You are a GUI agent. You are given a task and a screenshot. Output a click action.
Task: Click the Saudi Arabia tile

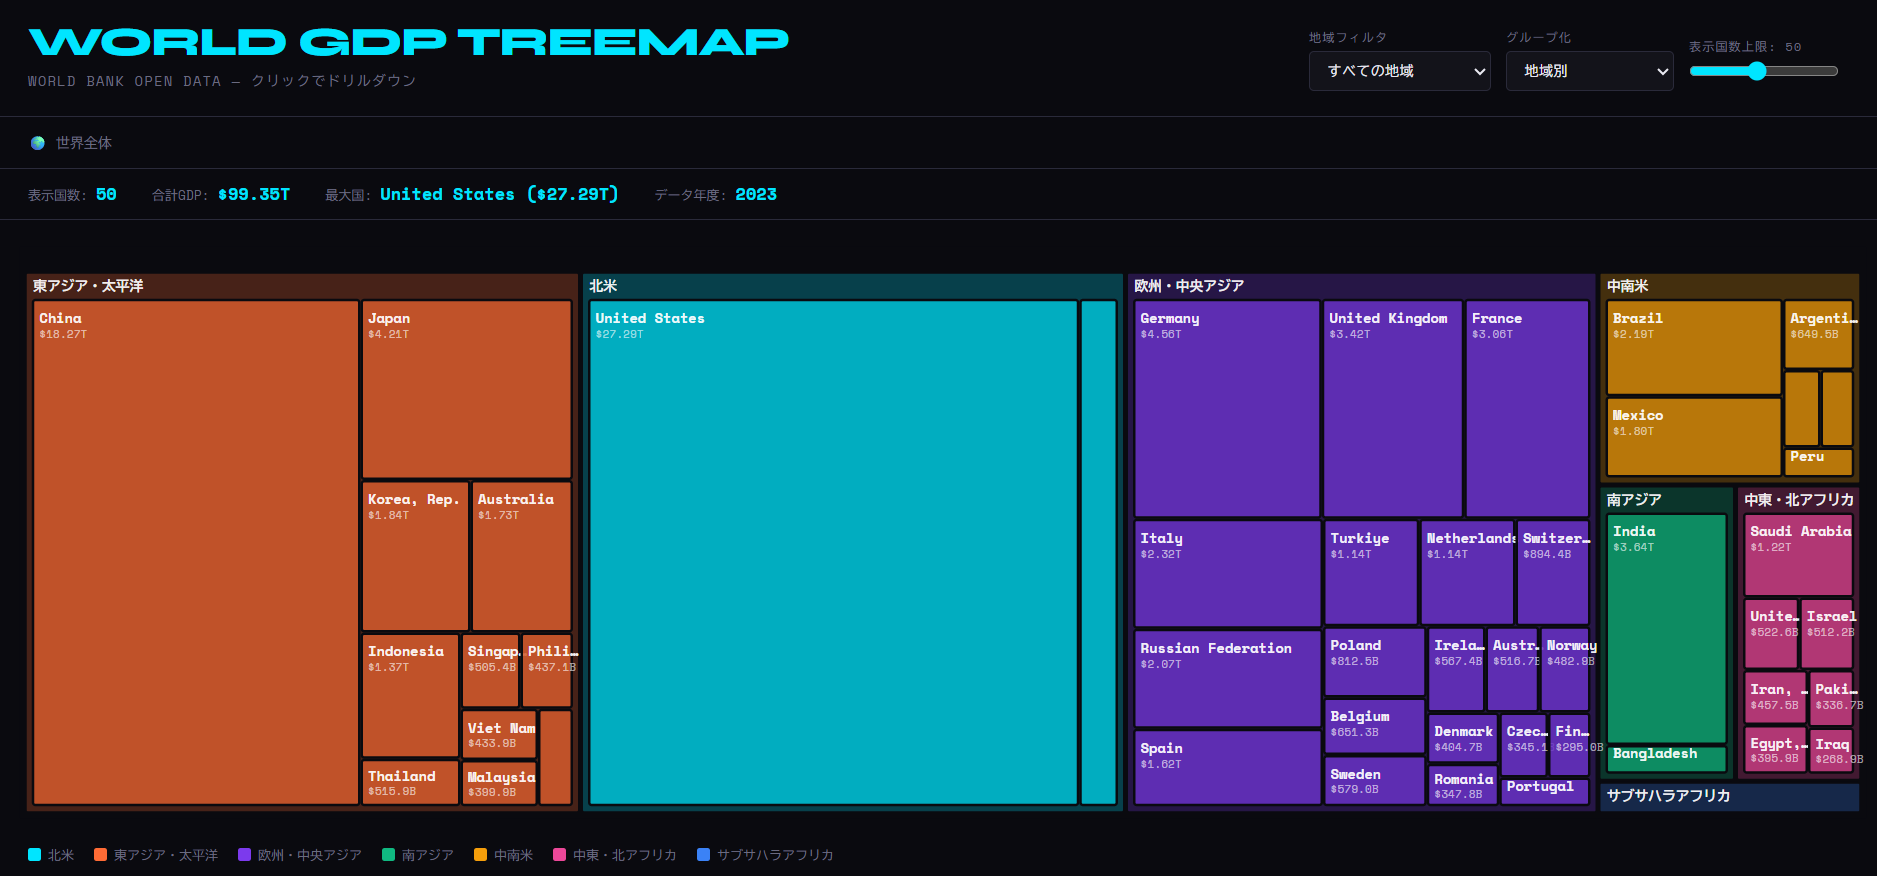pos(1798,555)
